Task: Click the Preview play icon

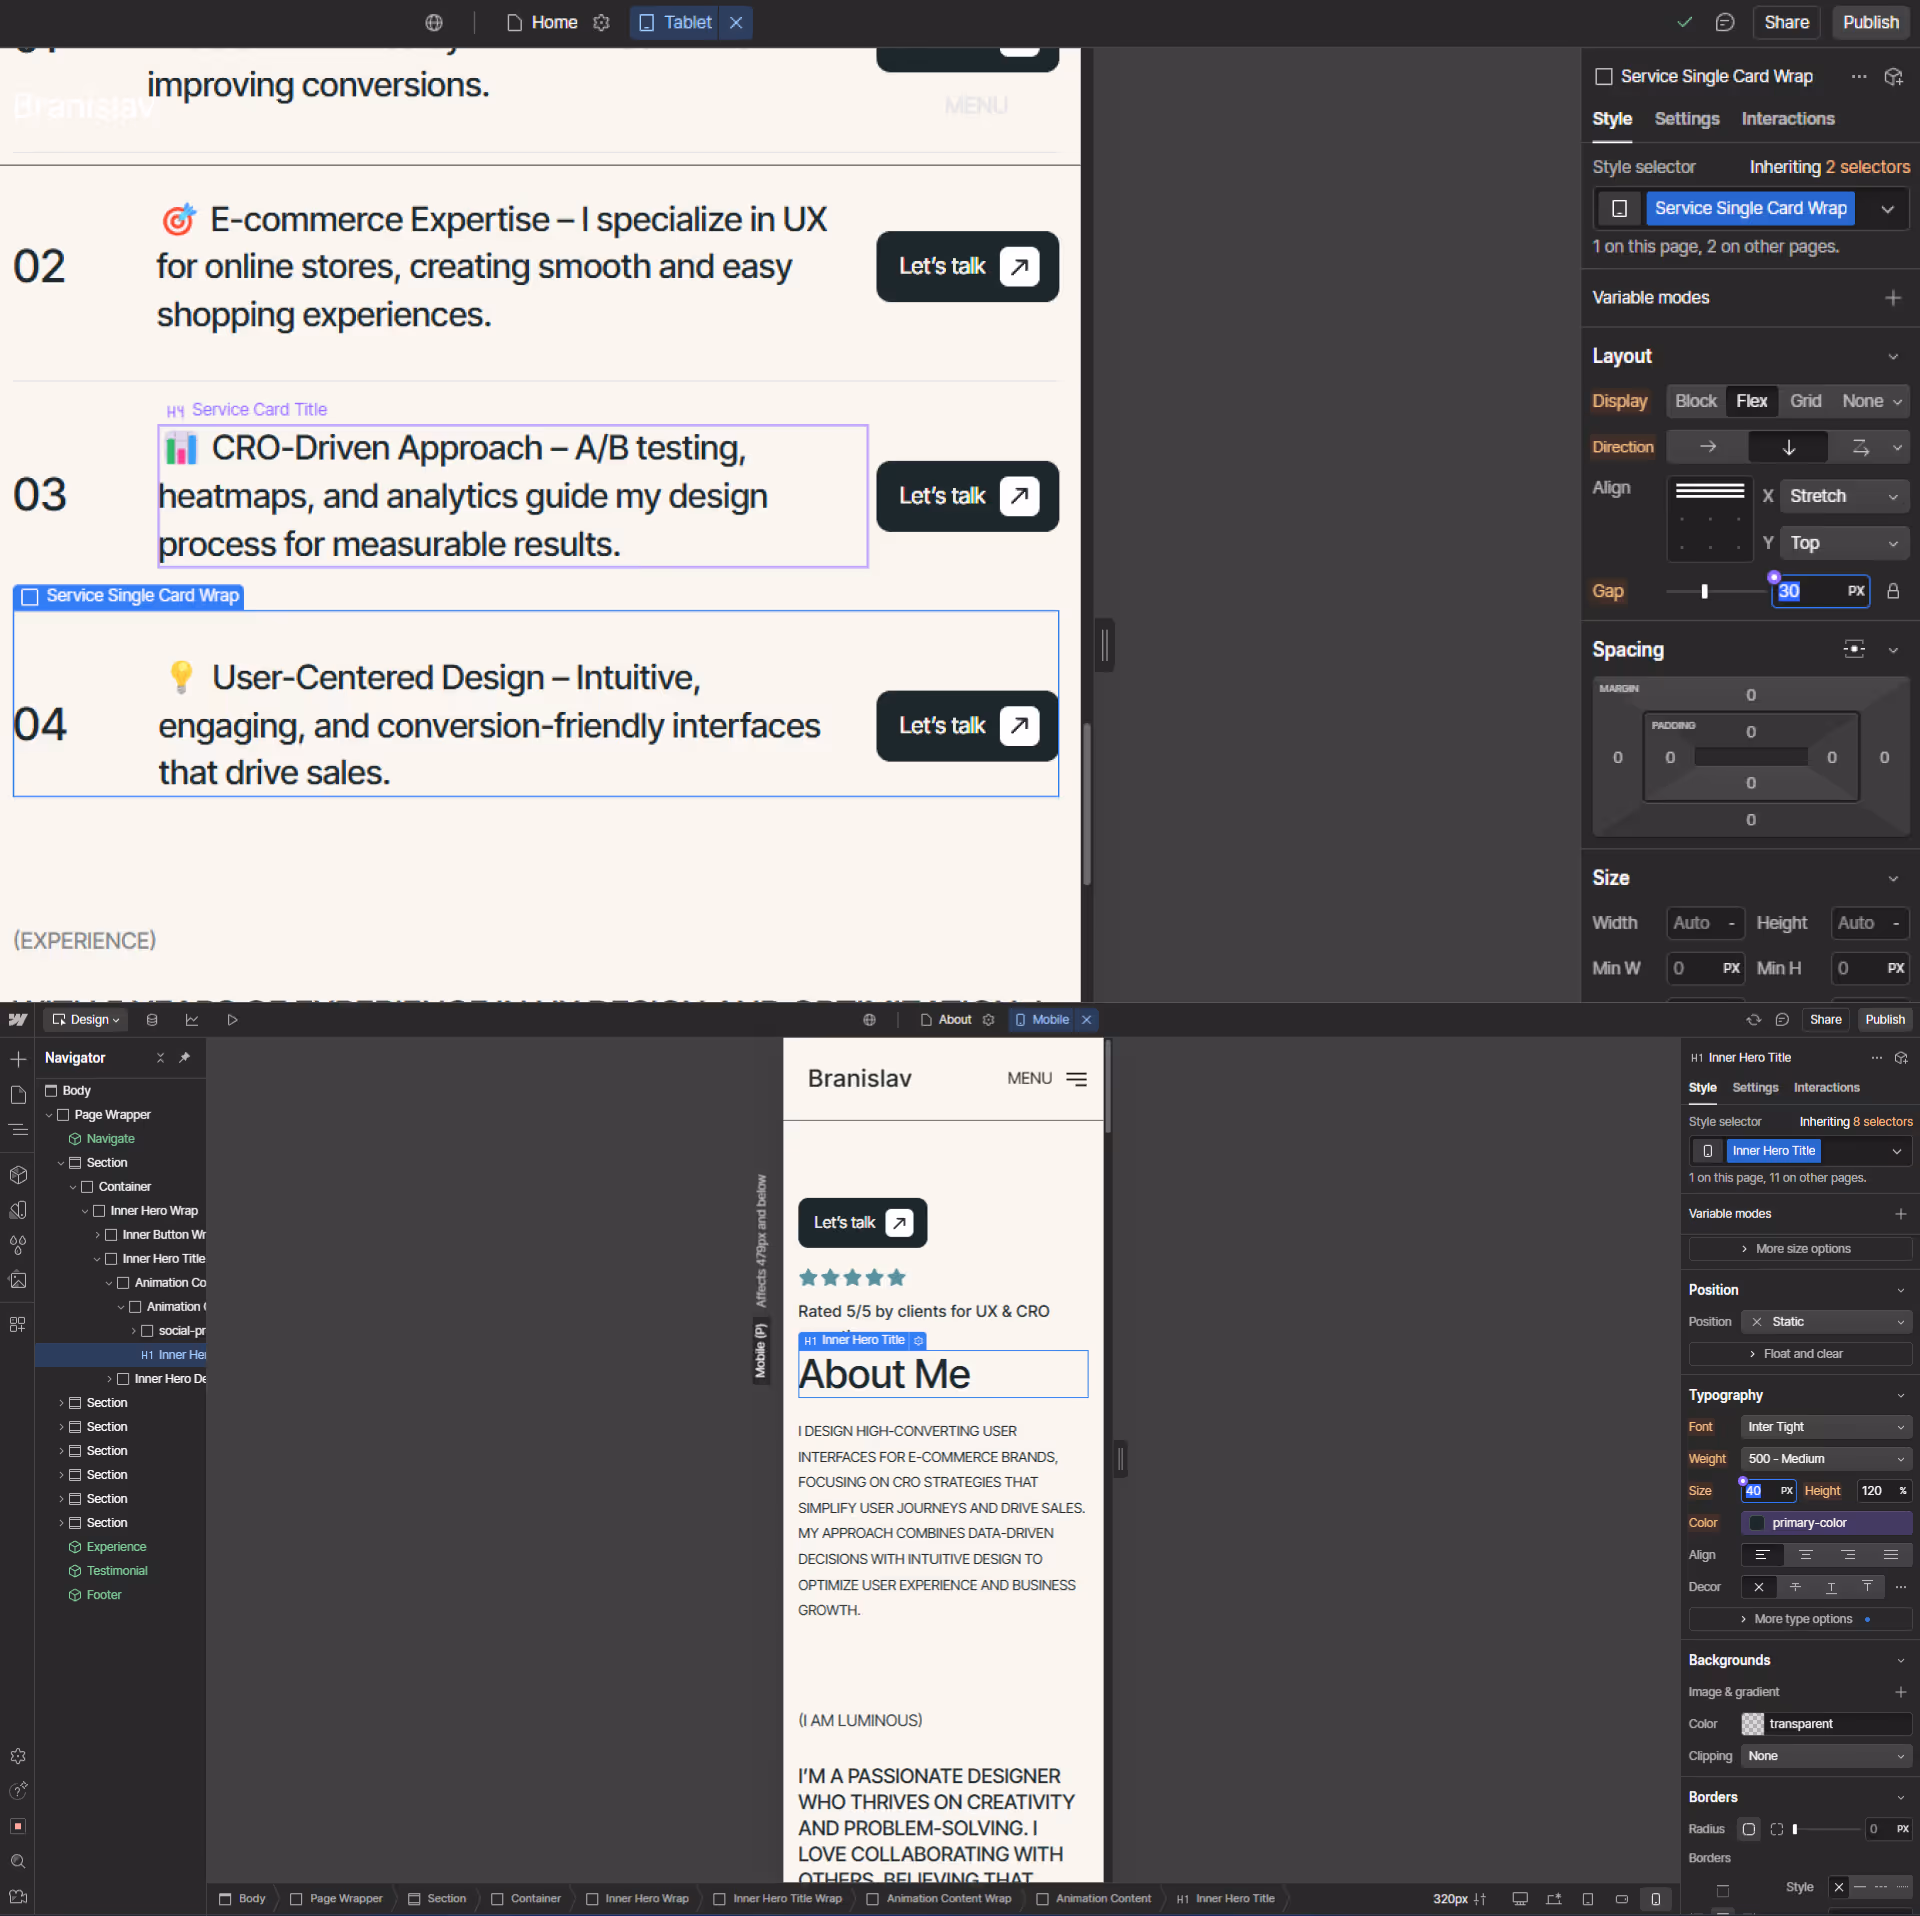Action: (x=232, y=1020)
